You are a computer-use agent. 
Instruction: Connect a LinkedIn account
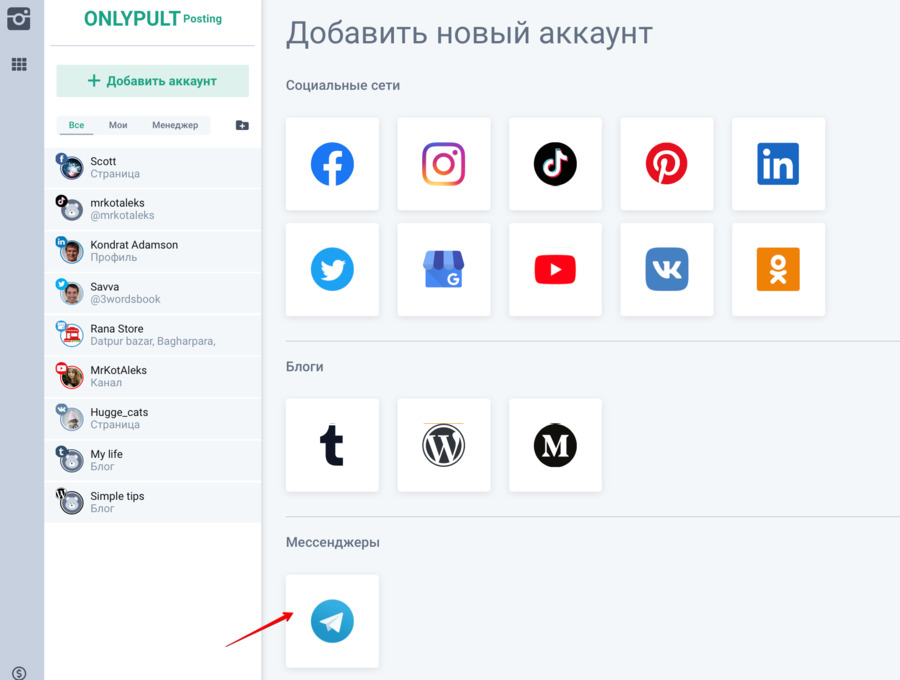[x=778, y=164]
